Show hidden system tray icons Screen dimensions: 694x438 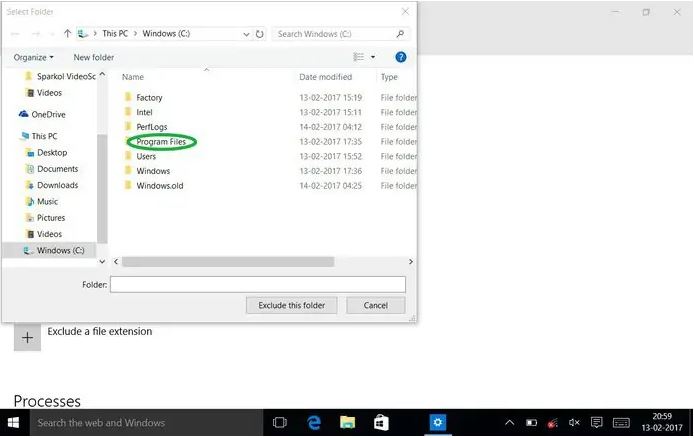509,423
